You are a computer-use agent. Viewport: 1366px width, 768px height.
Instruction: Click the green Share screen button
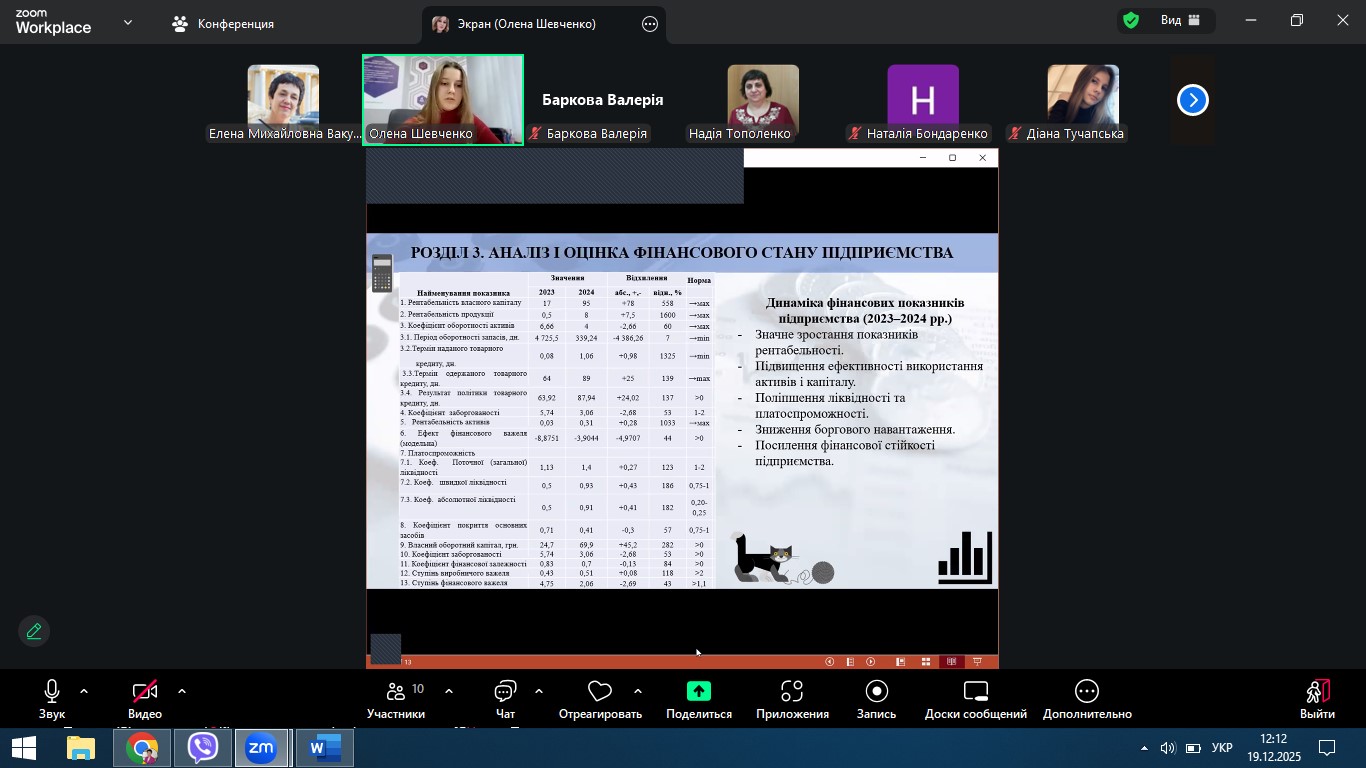coord(699,692)
